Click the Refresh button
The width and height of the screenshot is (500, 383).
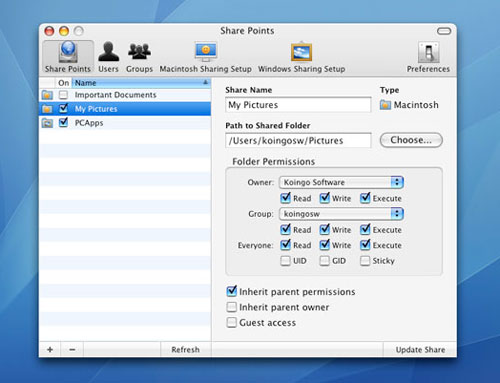click(185, 350)
